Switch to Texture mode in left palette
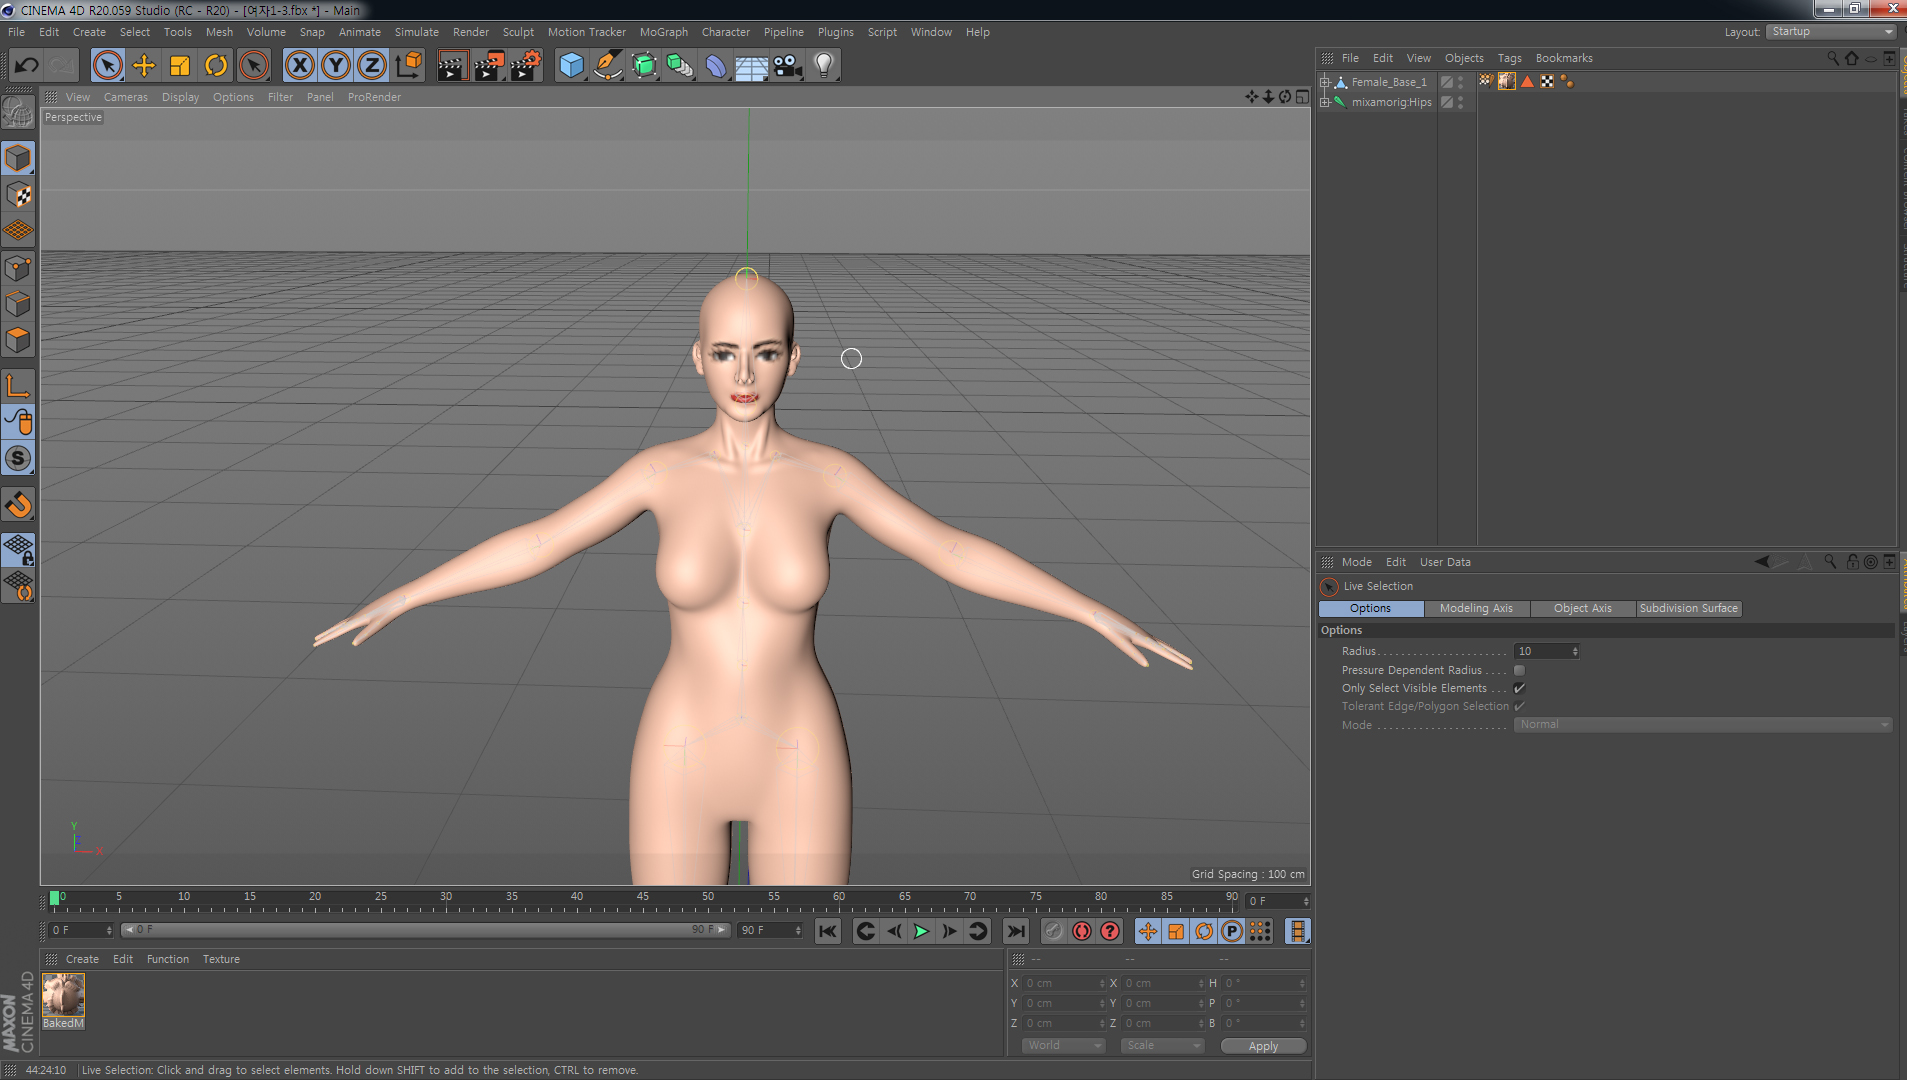Screen dimensions: 1907x1080 (x=18, y=195)
